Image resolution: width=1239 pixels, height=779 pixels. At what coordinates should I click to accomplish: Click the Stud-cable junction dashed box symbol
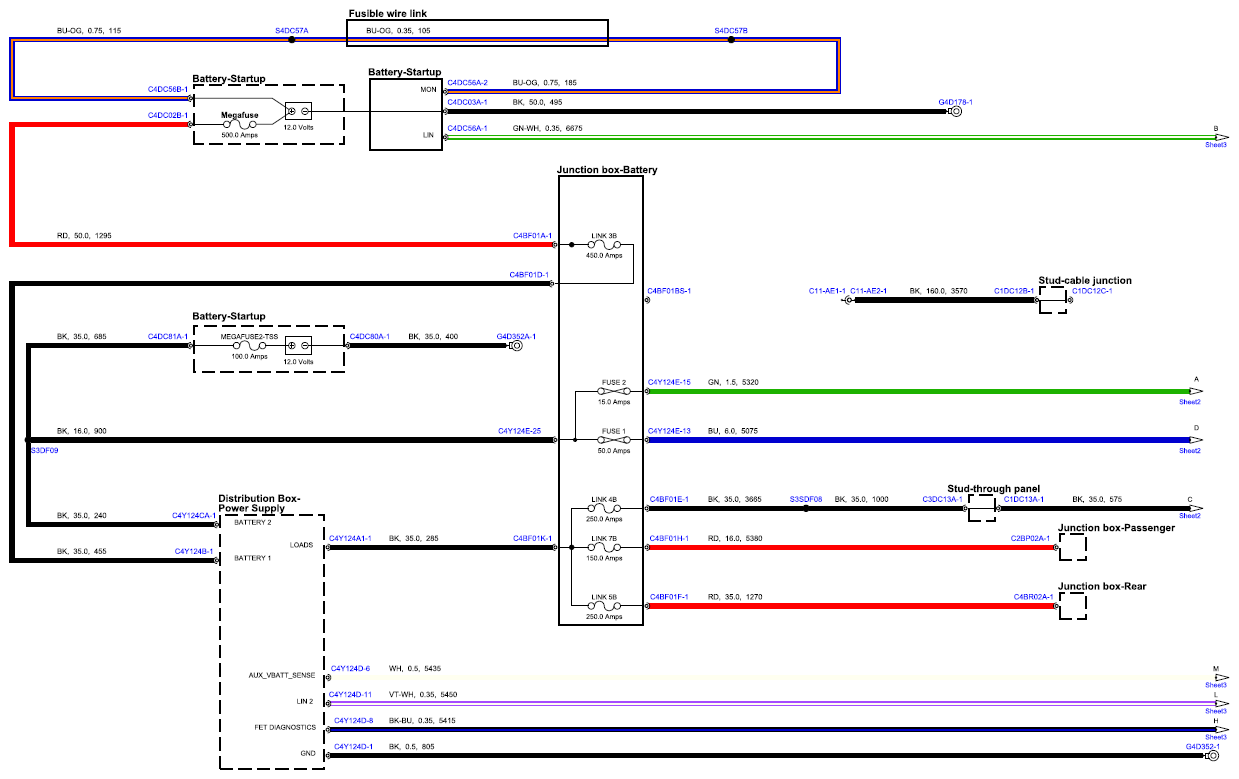coord(1053,299)
